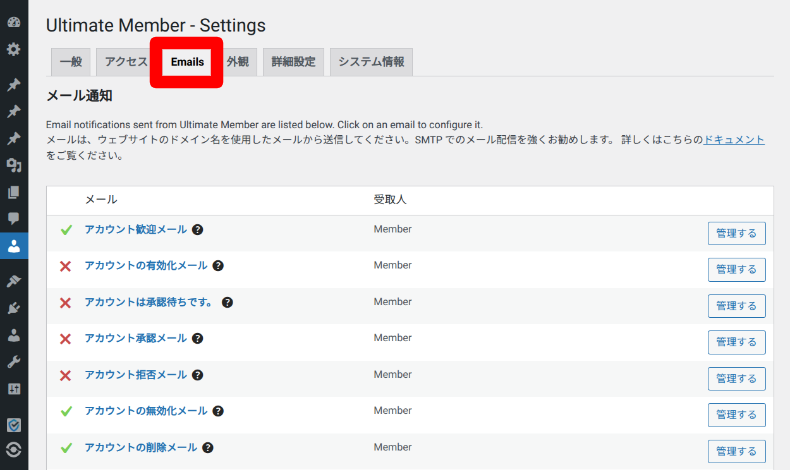790x470 pixels.
Task: Open the Tools wrench icon
Action: coord(14,362)
